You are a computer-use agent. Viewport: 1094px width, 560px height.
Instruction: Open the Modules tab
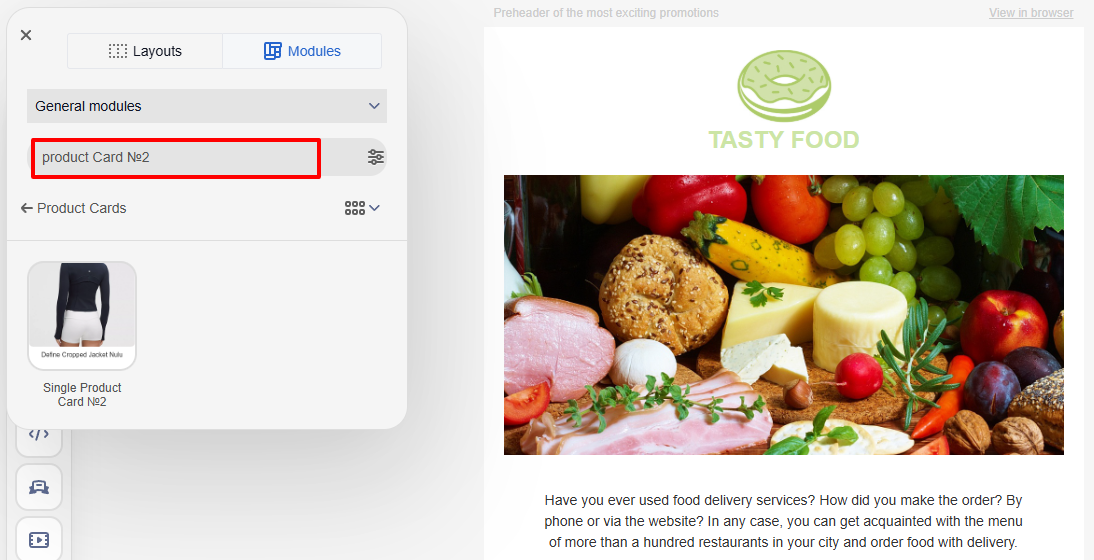302,51
